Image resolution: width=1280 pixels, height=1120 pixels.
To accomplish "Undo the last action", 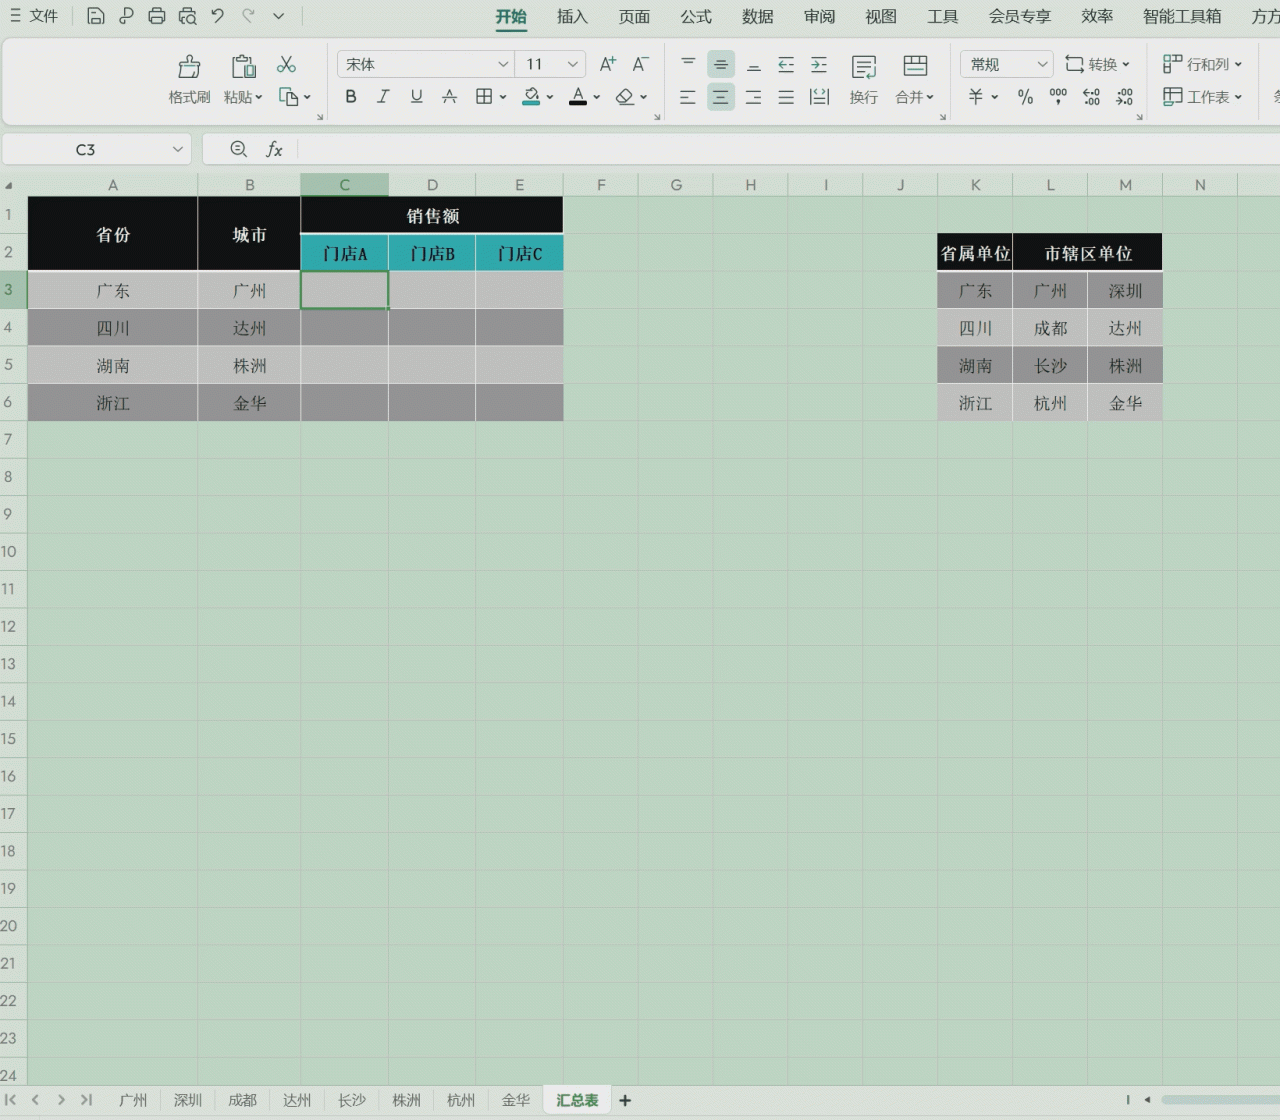I will pos(218,16).
